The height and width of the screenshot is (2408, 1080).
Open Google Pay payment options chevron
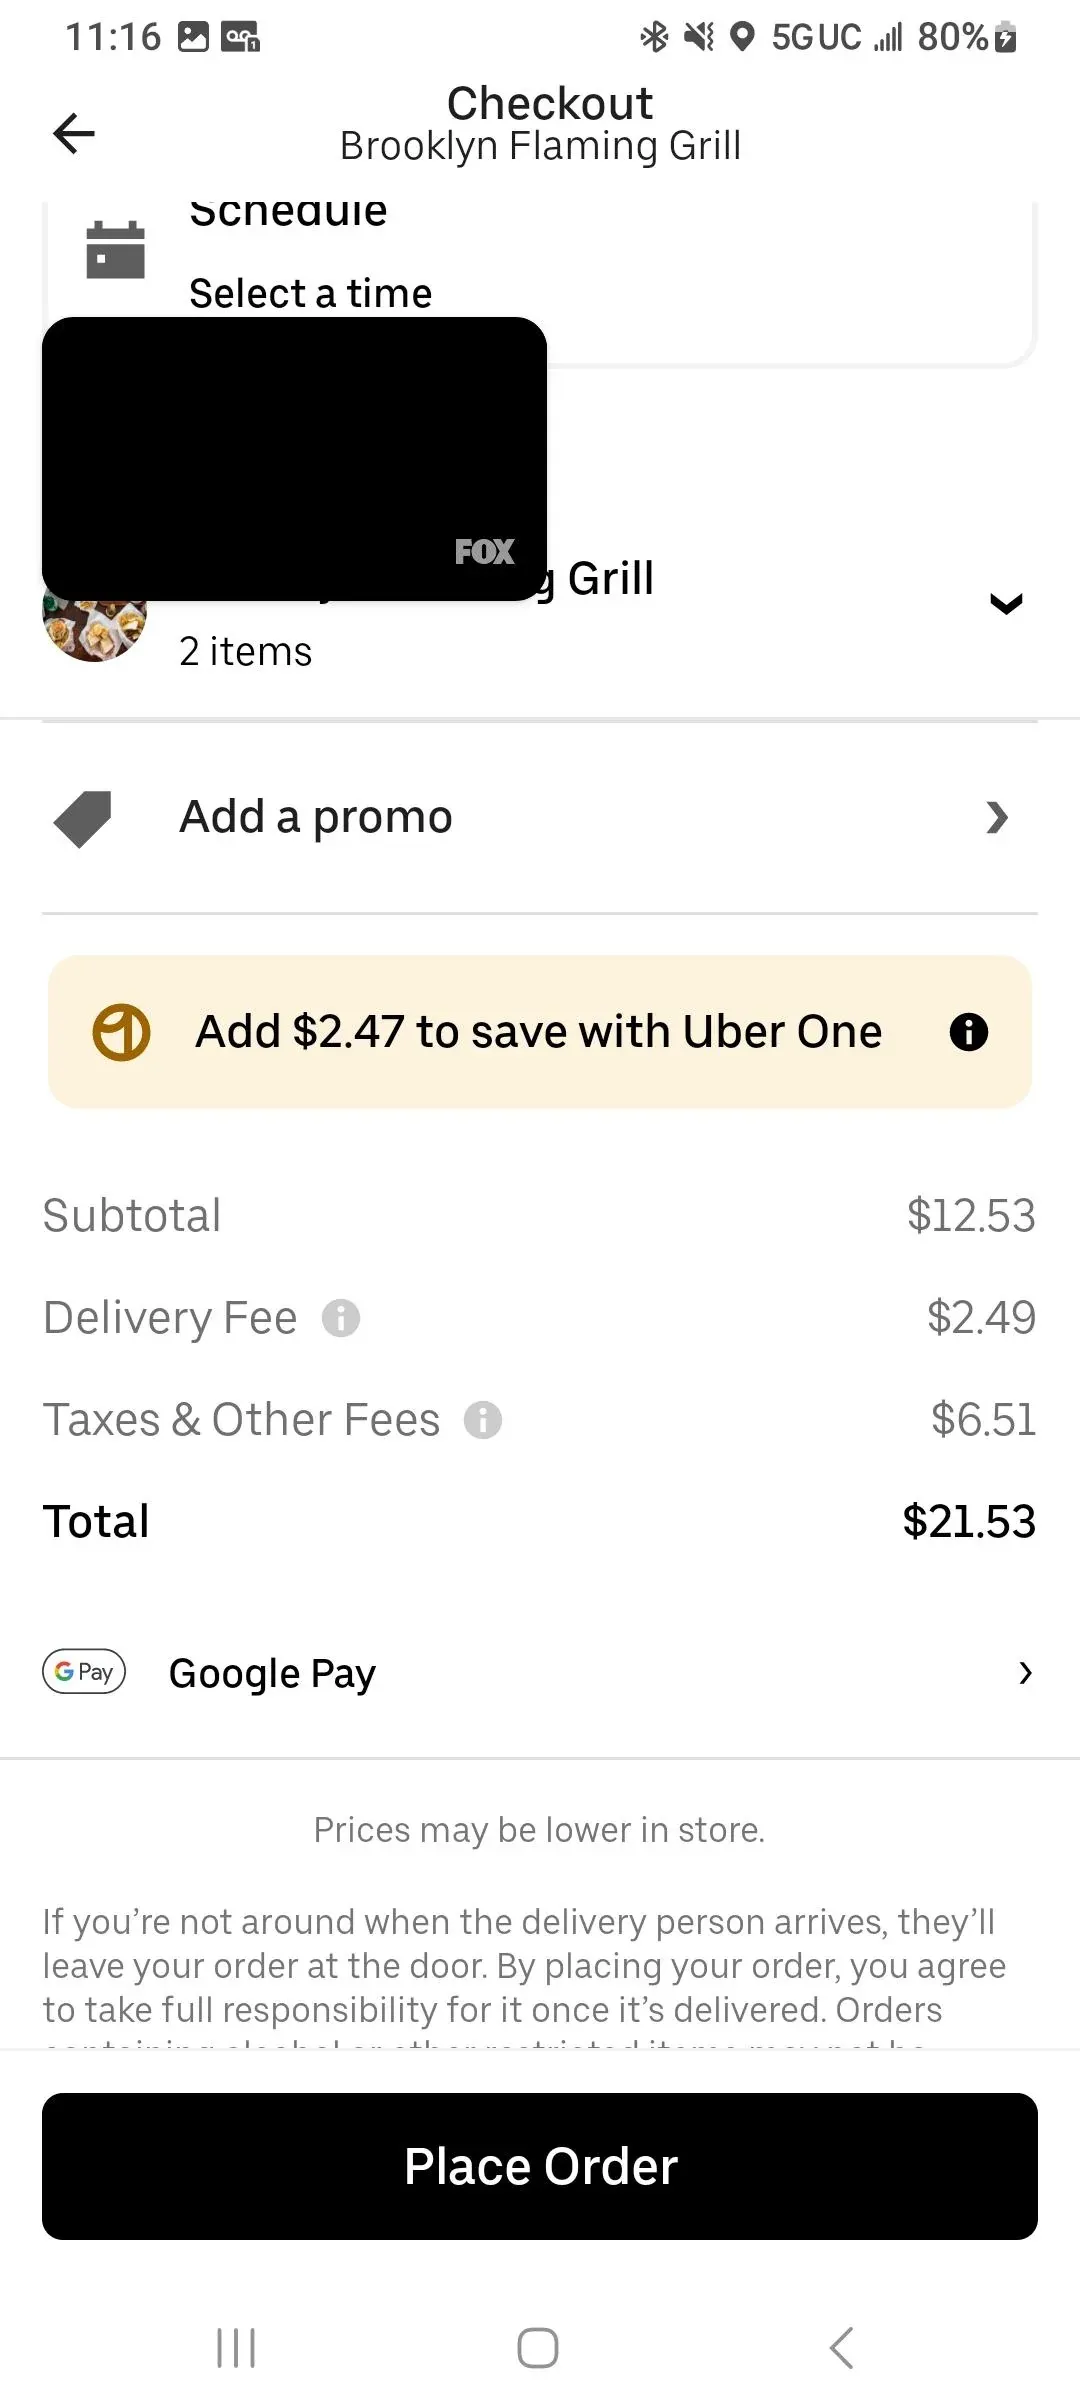point(1024,1673)
